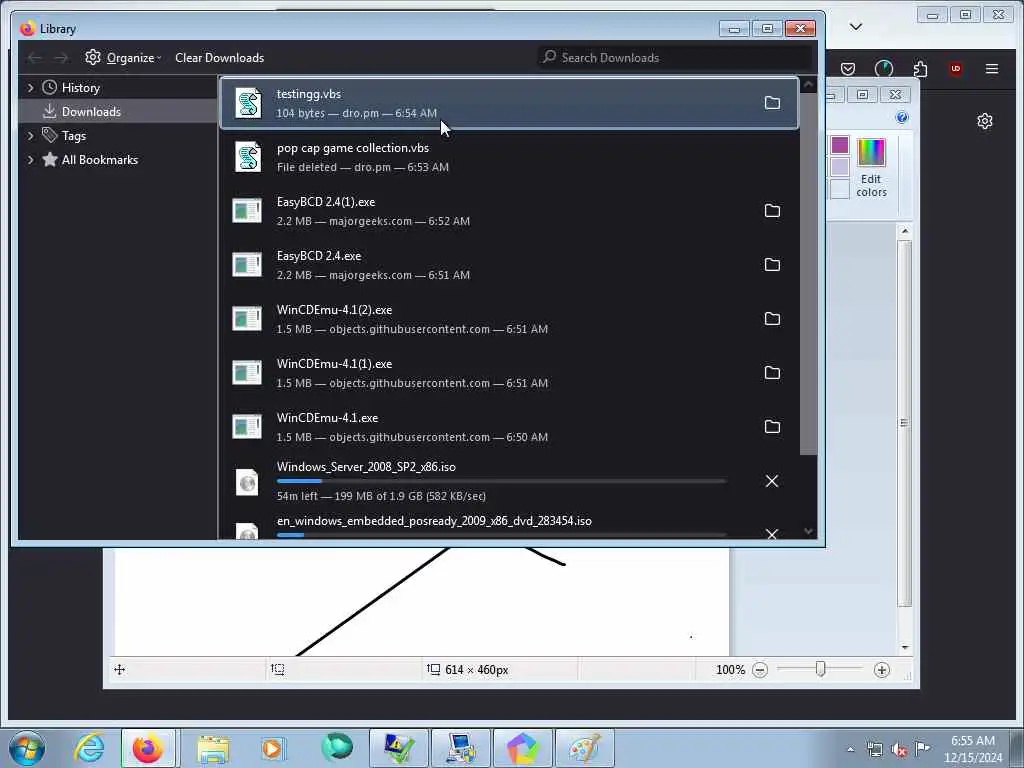1024x768 pixels.
Task: Select the EasyBCD 2.4.exe download entry
Action: 509,265
